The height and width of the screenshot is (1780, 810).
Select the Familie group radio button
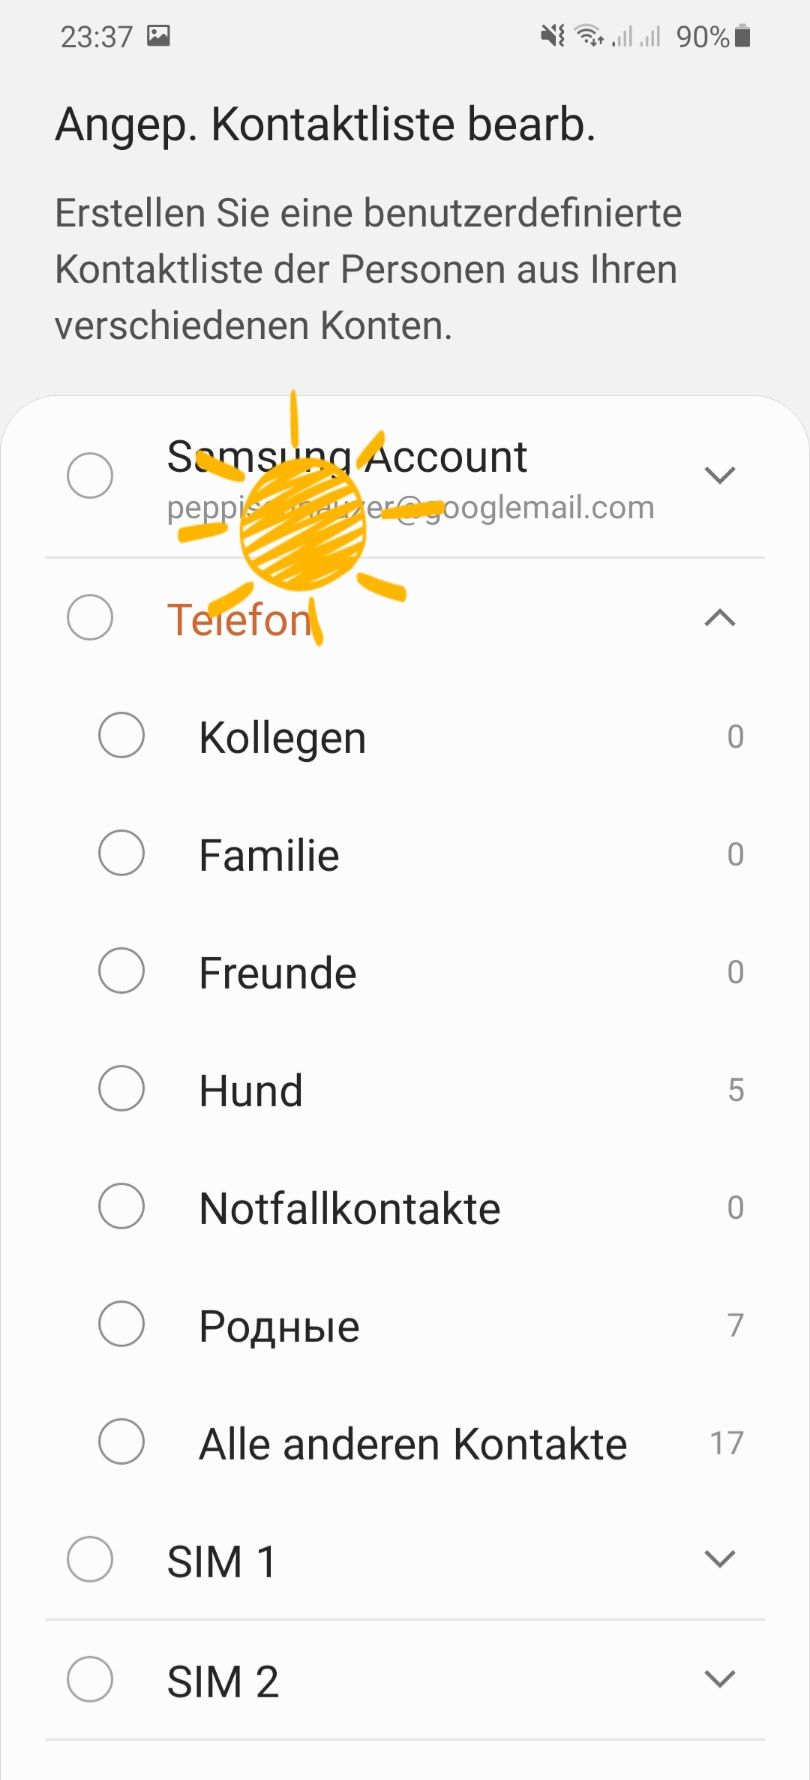tap(122, 854)
